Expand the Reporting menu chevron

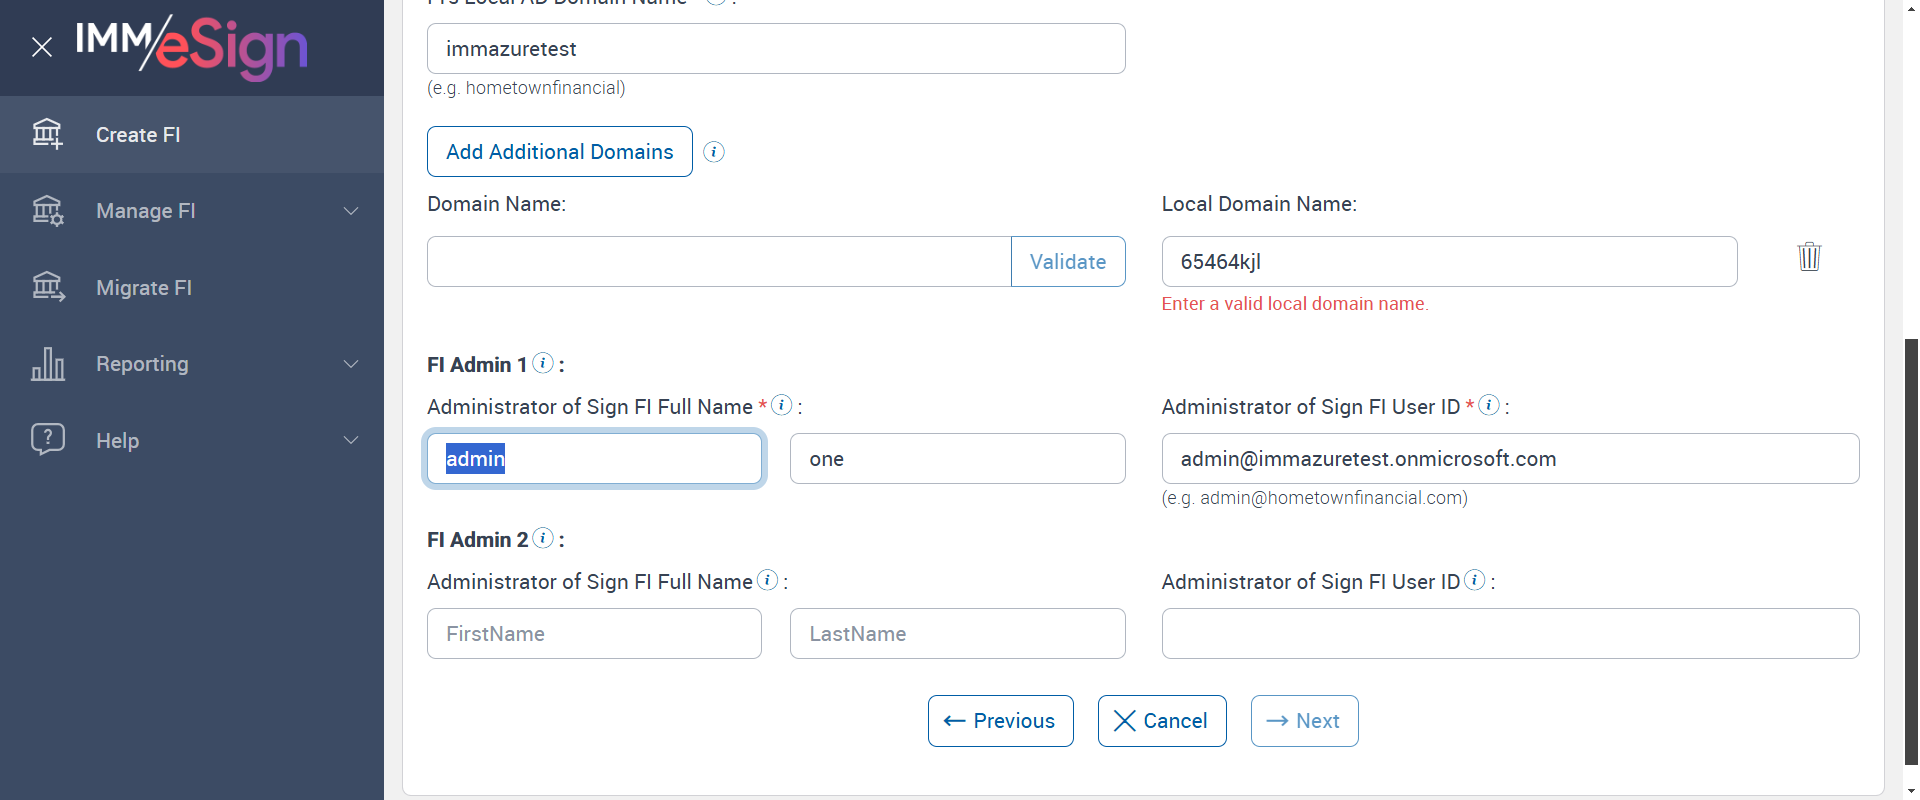[351, 364]
